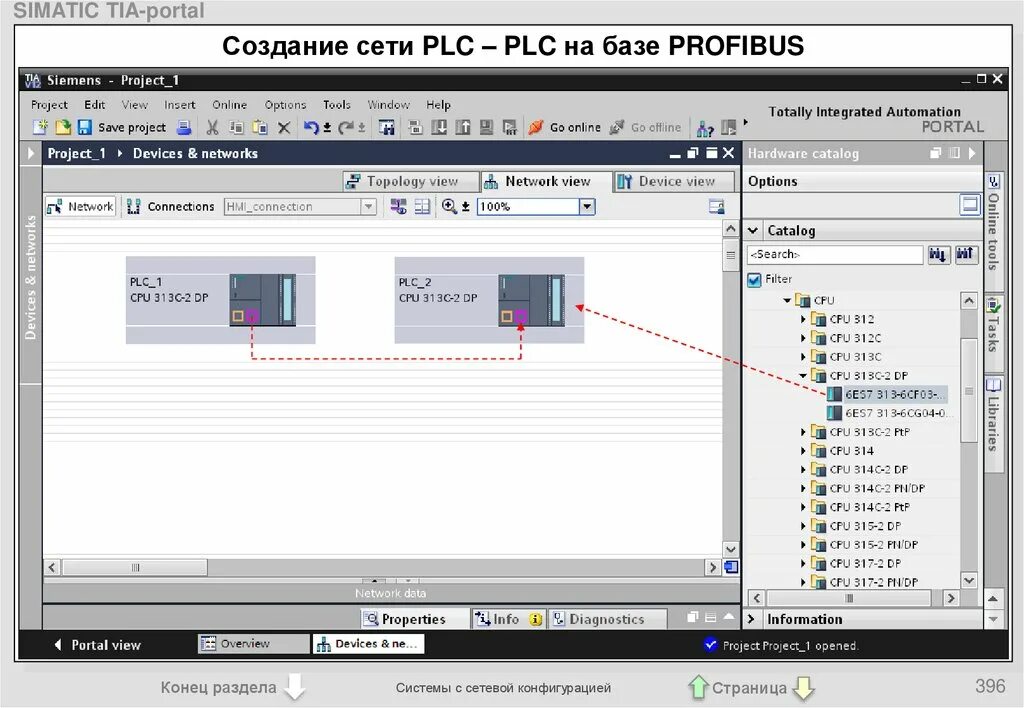Click the magenta DP port on PLC_1
The image size is (1024, 708).
(252, 317)
